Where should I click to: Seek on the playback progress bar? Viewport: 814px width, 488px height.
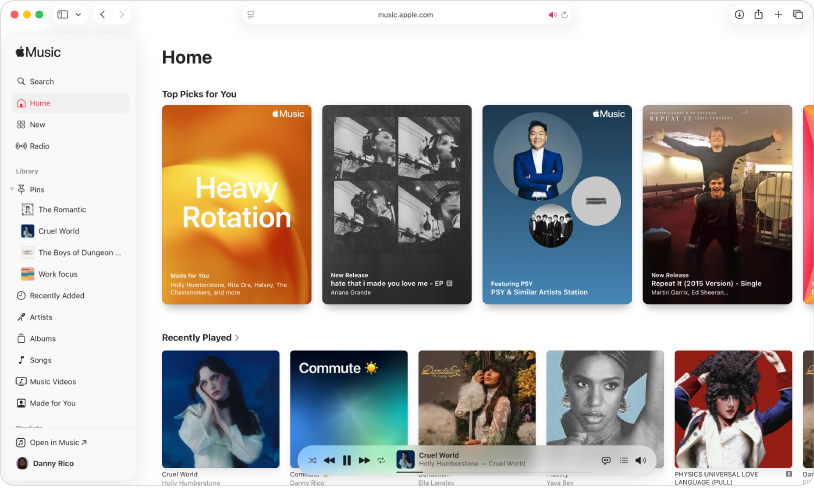coord(493,472)
